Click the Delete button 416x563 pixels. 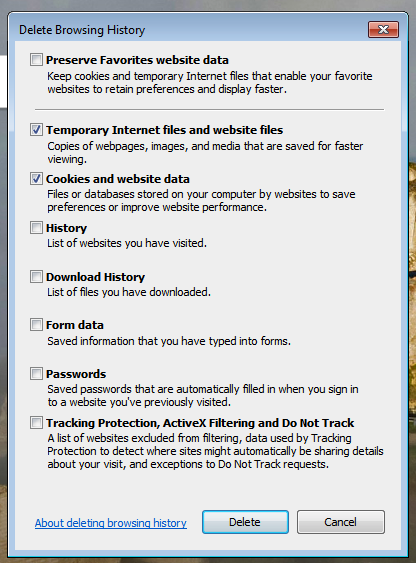(x=245, y=522)
